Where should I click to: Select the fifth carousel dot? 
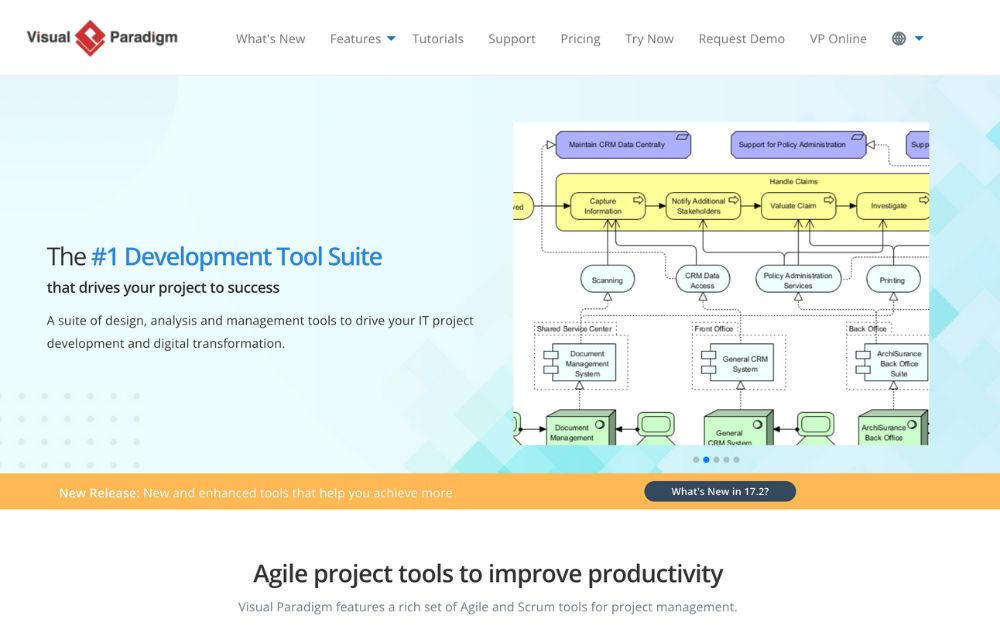pyautogui.click(x=737, y=460)
